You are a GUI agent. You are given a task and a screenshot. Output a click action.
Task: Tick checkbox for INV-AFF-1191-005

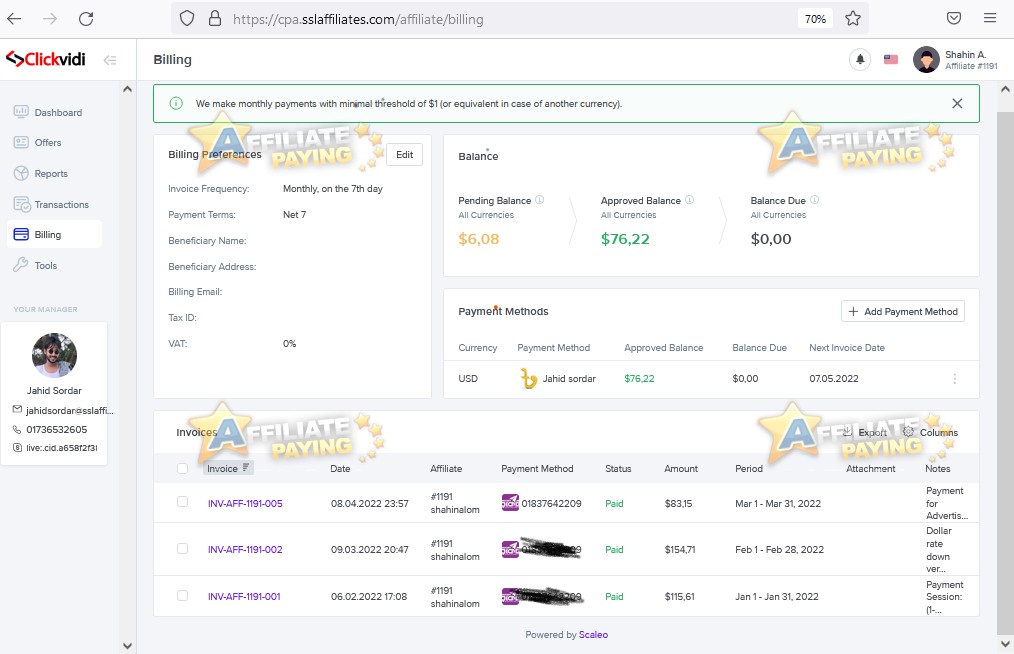tap(182, 502)
